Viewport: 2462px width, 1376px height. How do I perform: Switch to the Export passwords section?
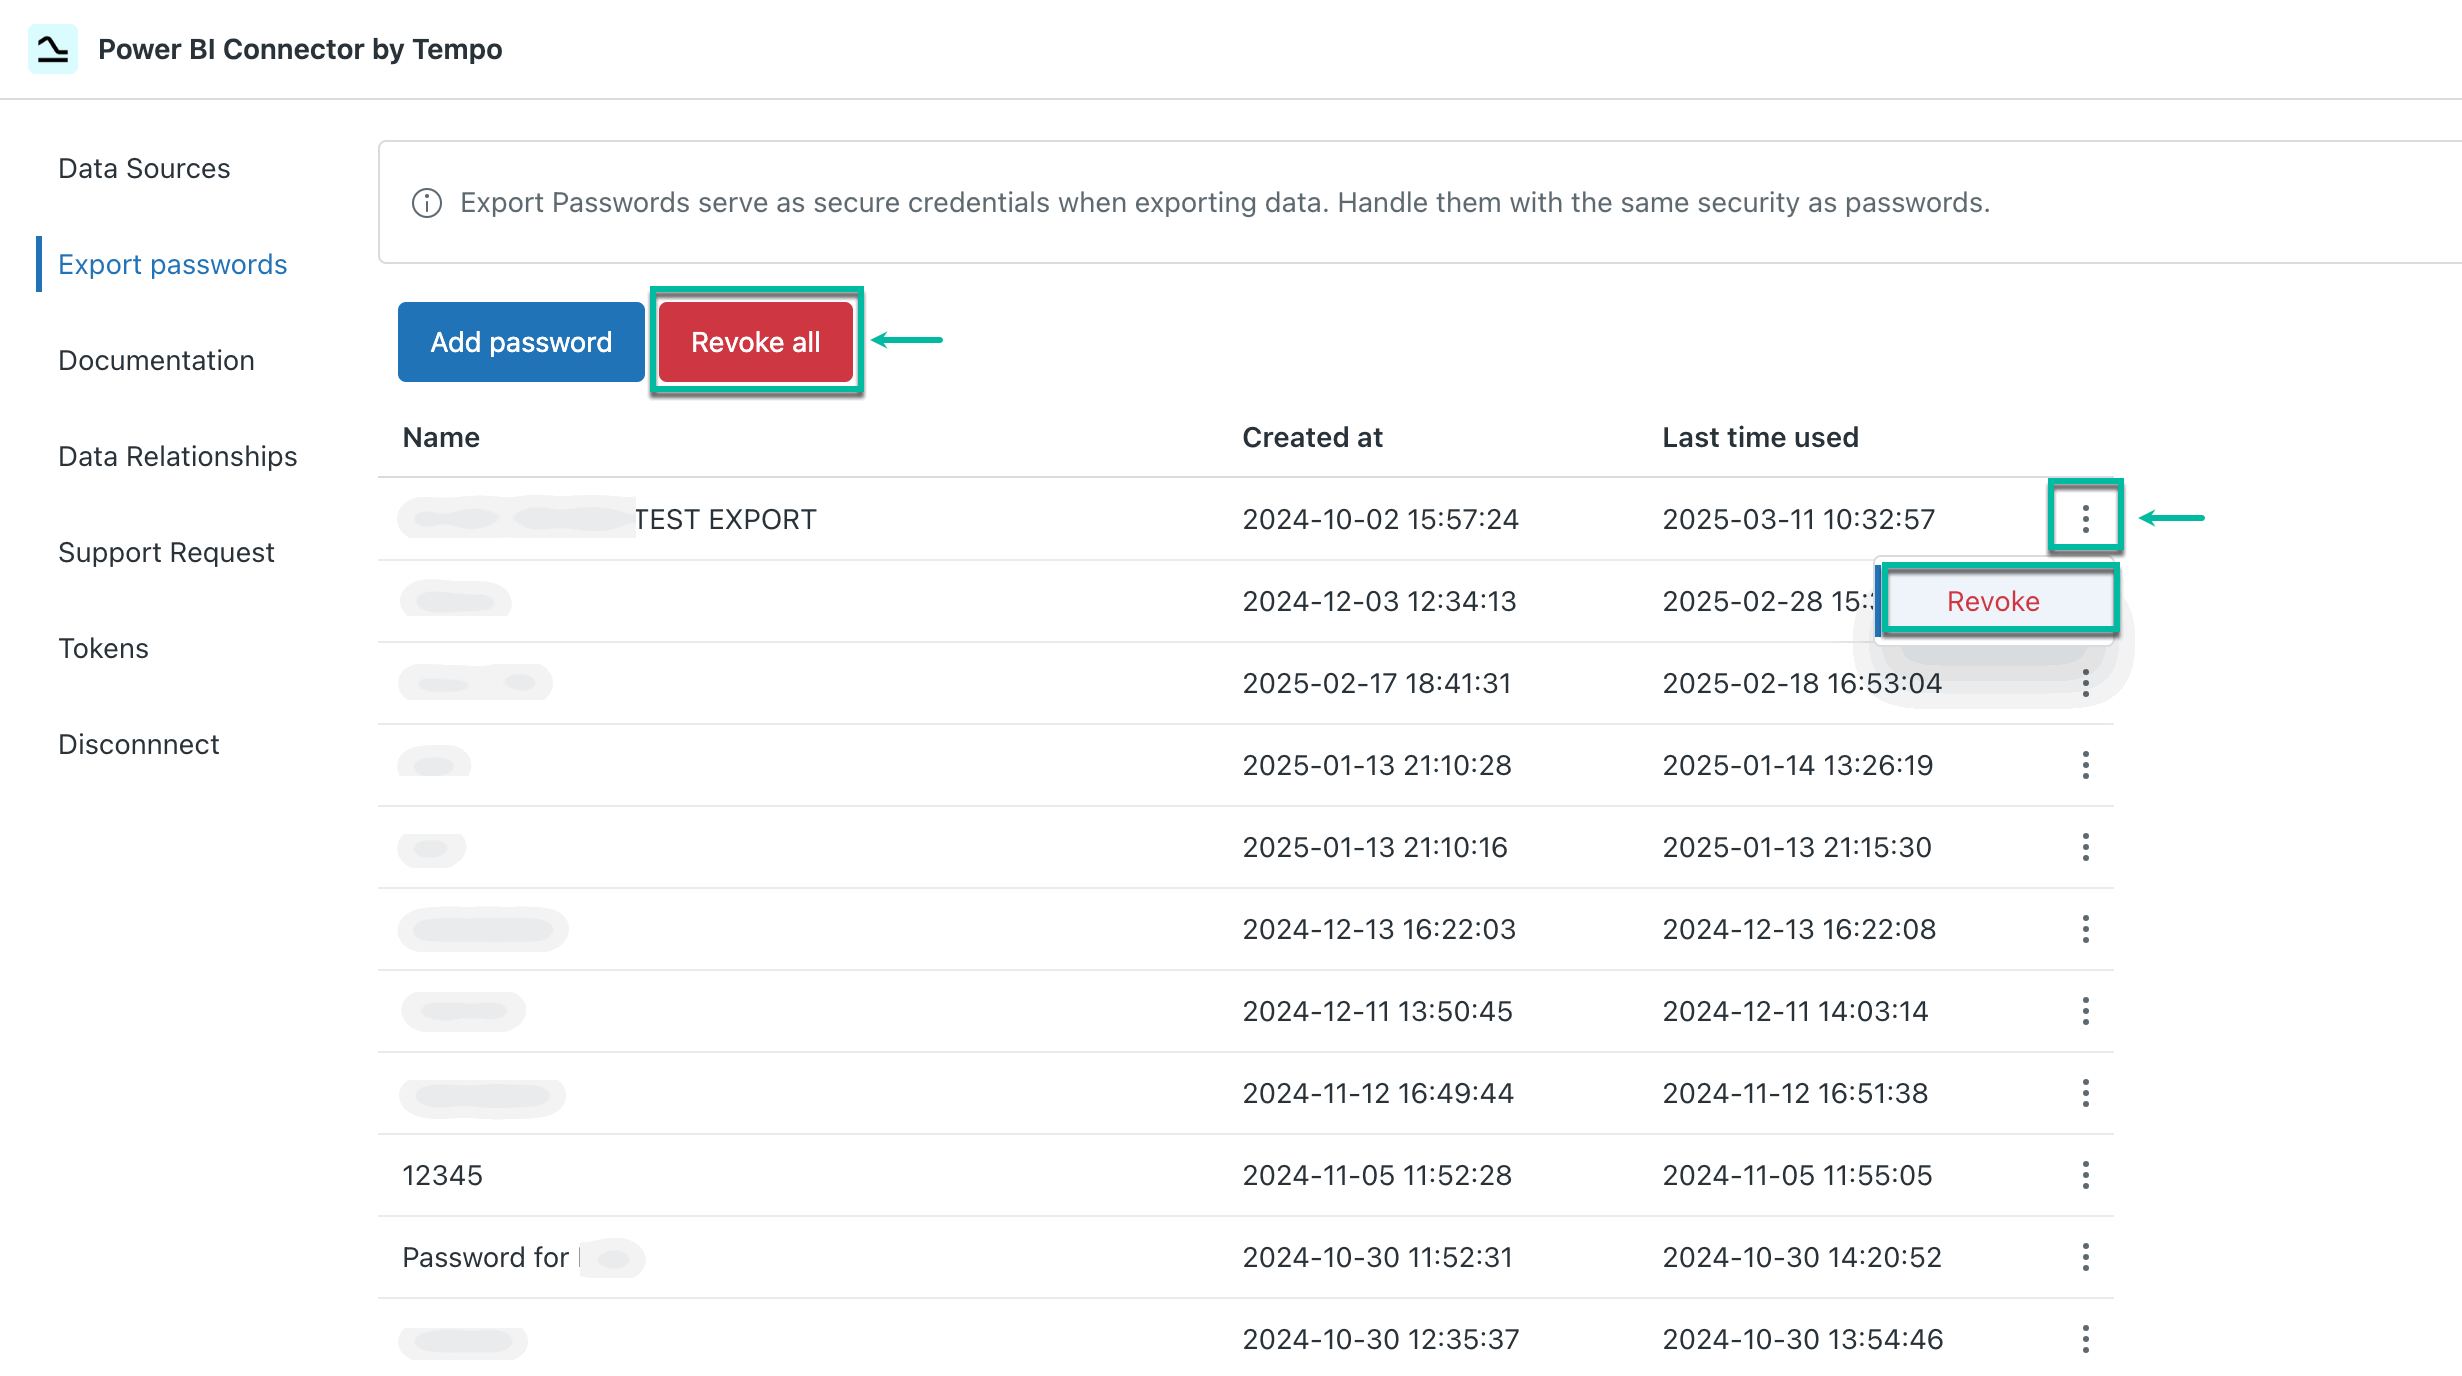(172, 264)
